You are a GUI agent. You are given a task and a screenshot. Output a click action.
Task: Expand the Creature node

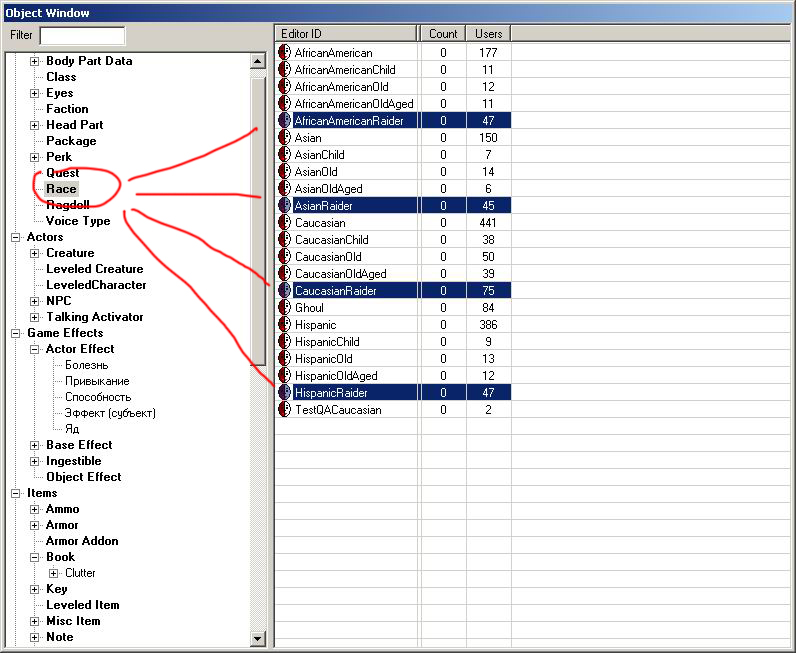click(x=35, y=253)
